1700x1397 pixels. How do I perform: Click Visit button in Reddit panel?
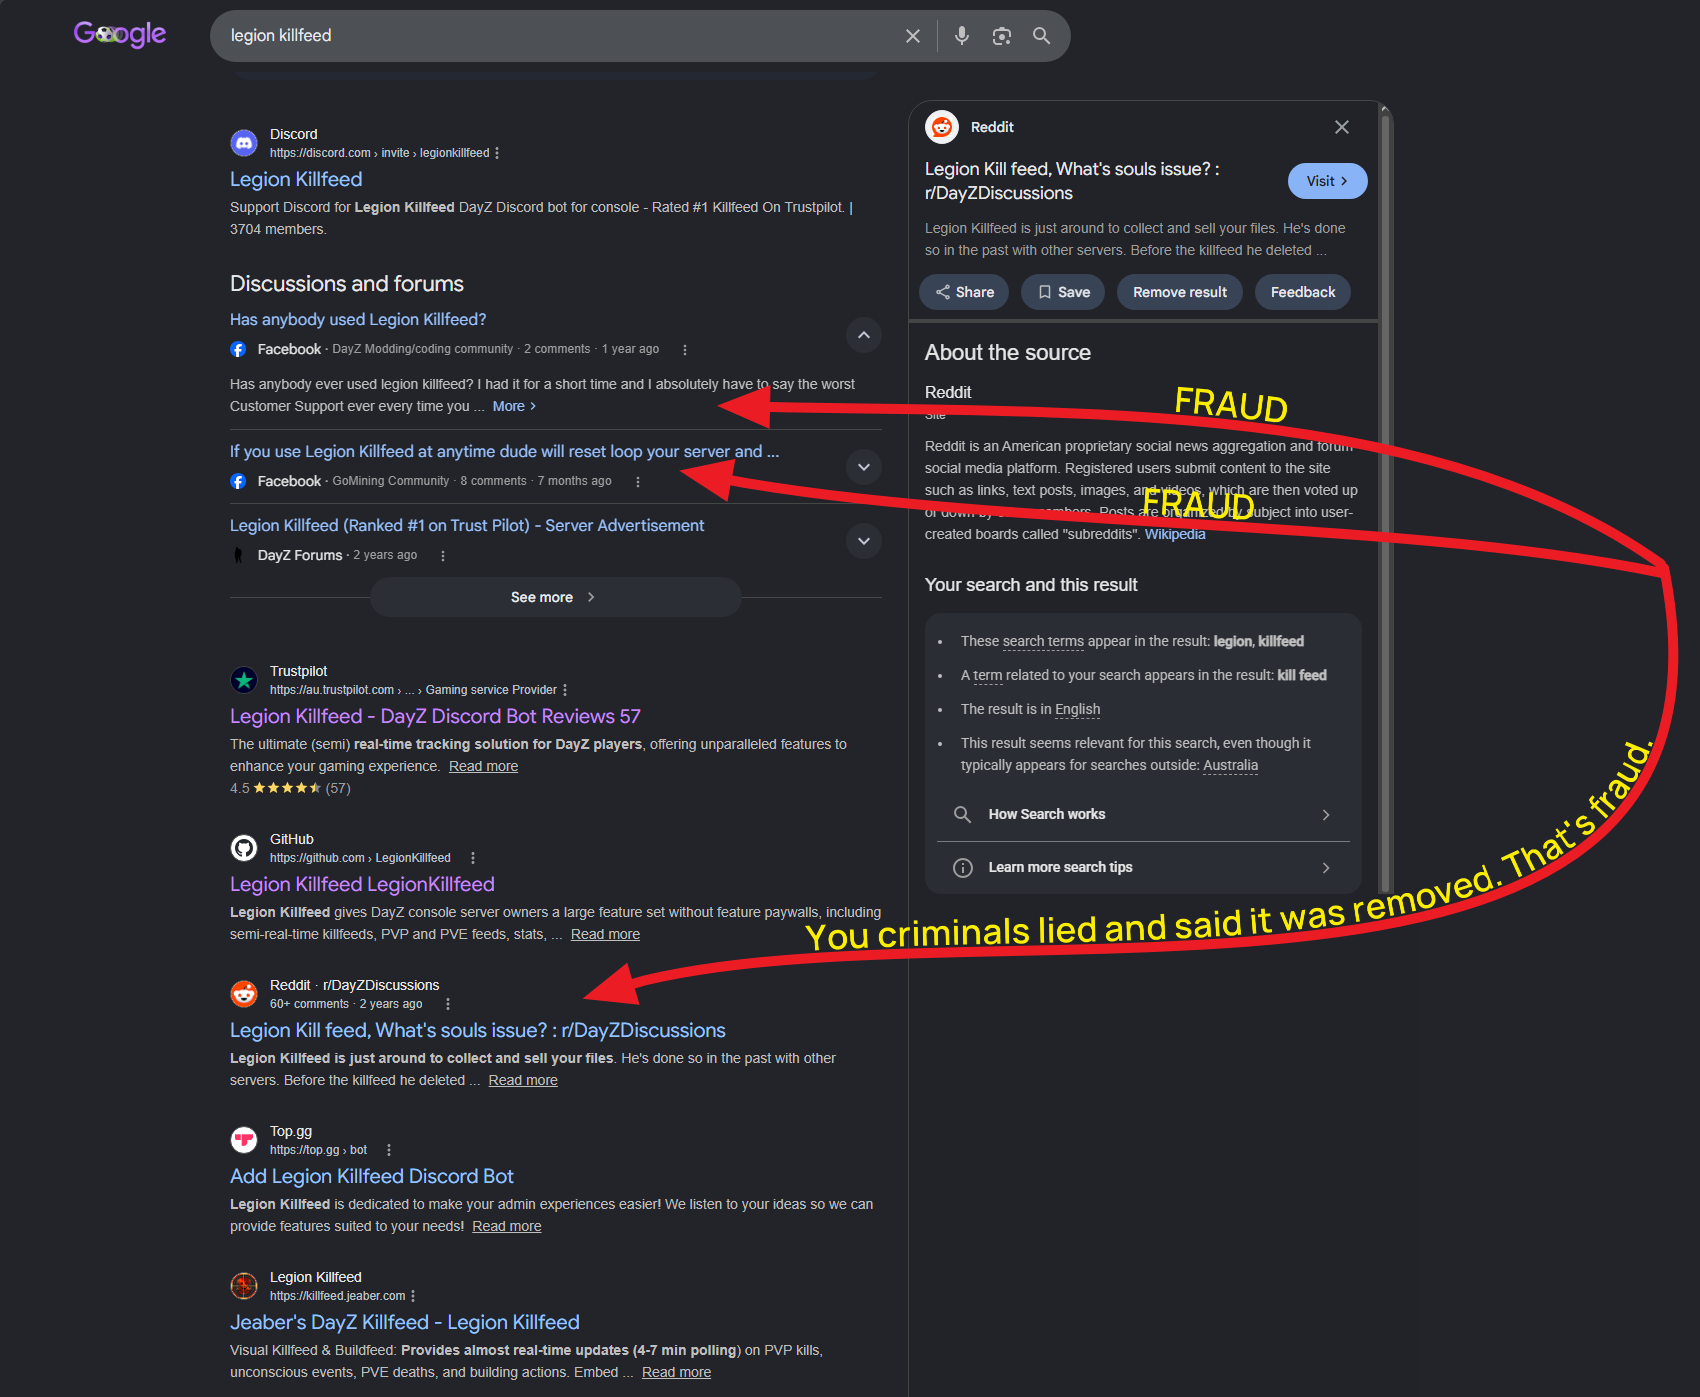[1327, 181]
